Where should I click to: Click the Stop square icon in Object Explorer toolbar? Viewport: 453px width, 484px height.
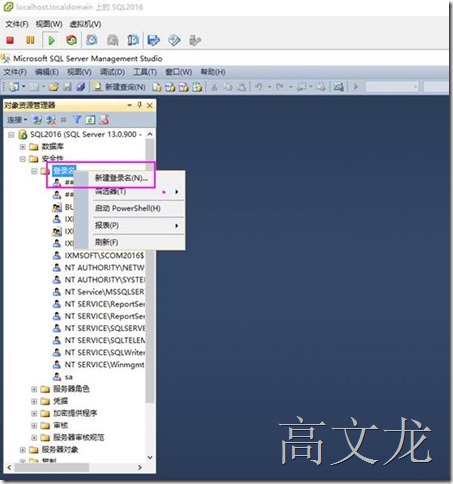pos(64,120)
